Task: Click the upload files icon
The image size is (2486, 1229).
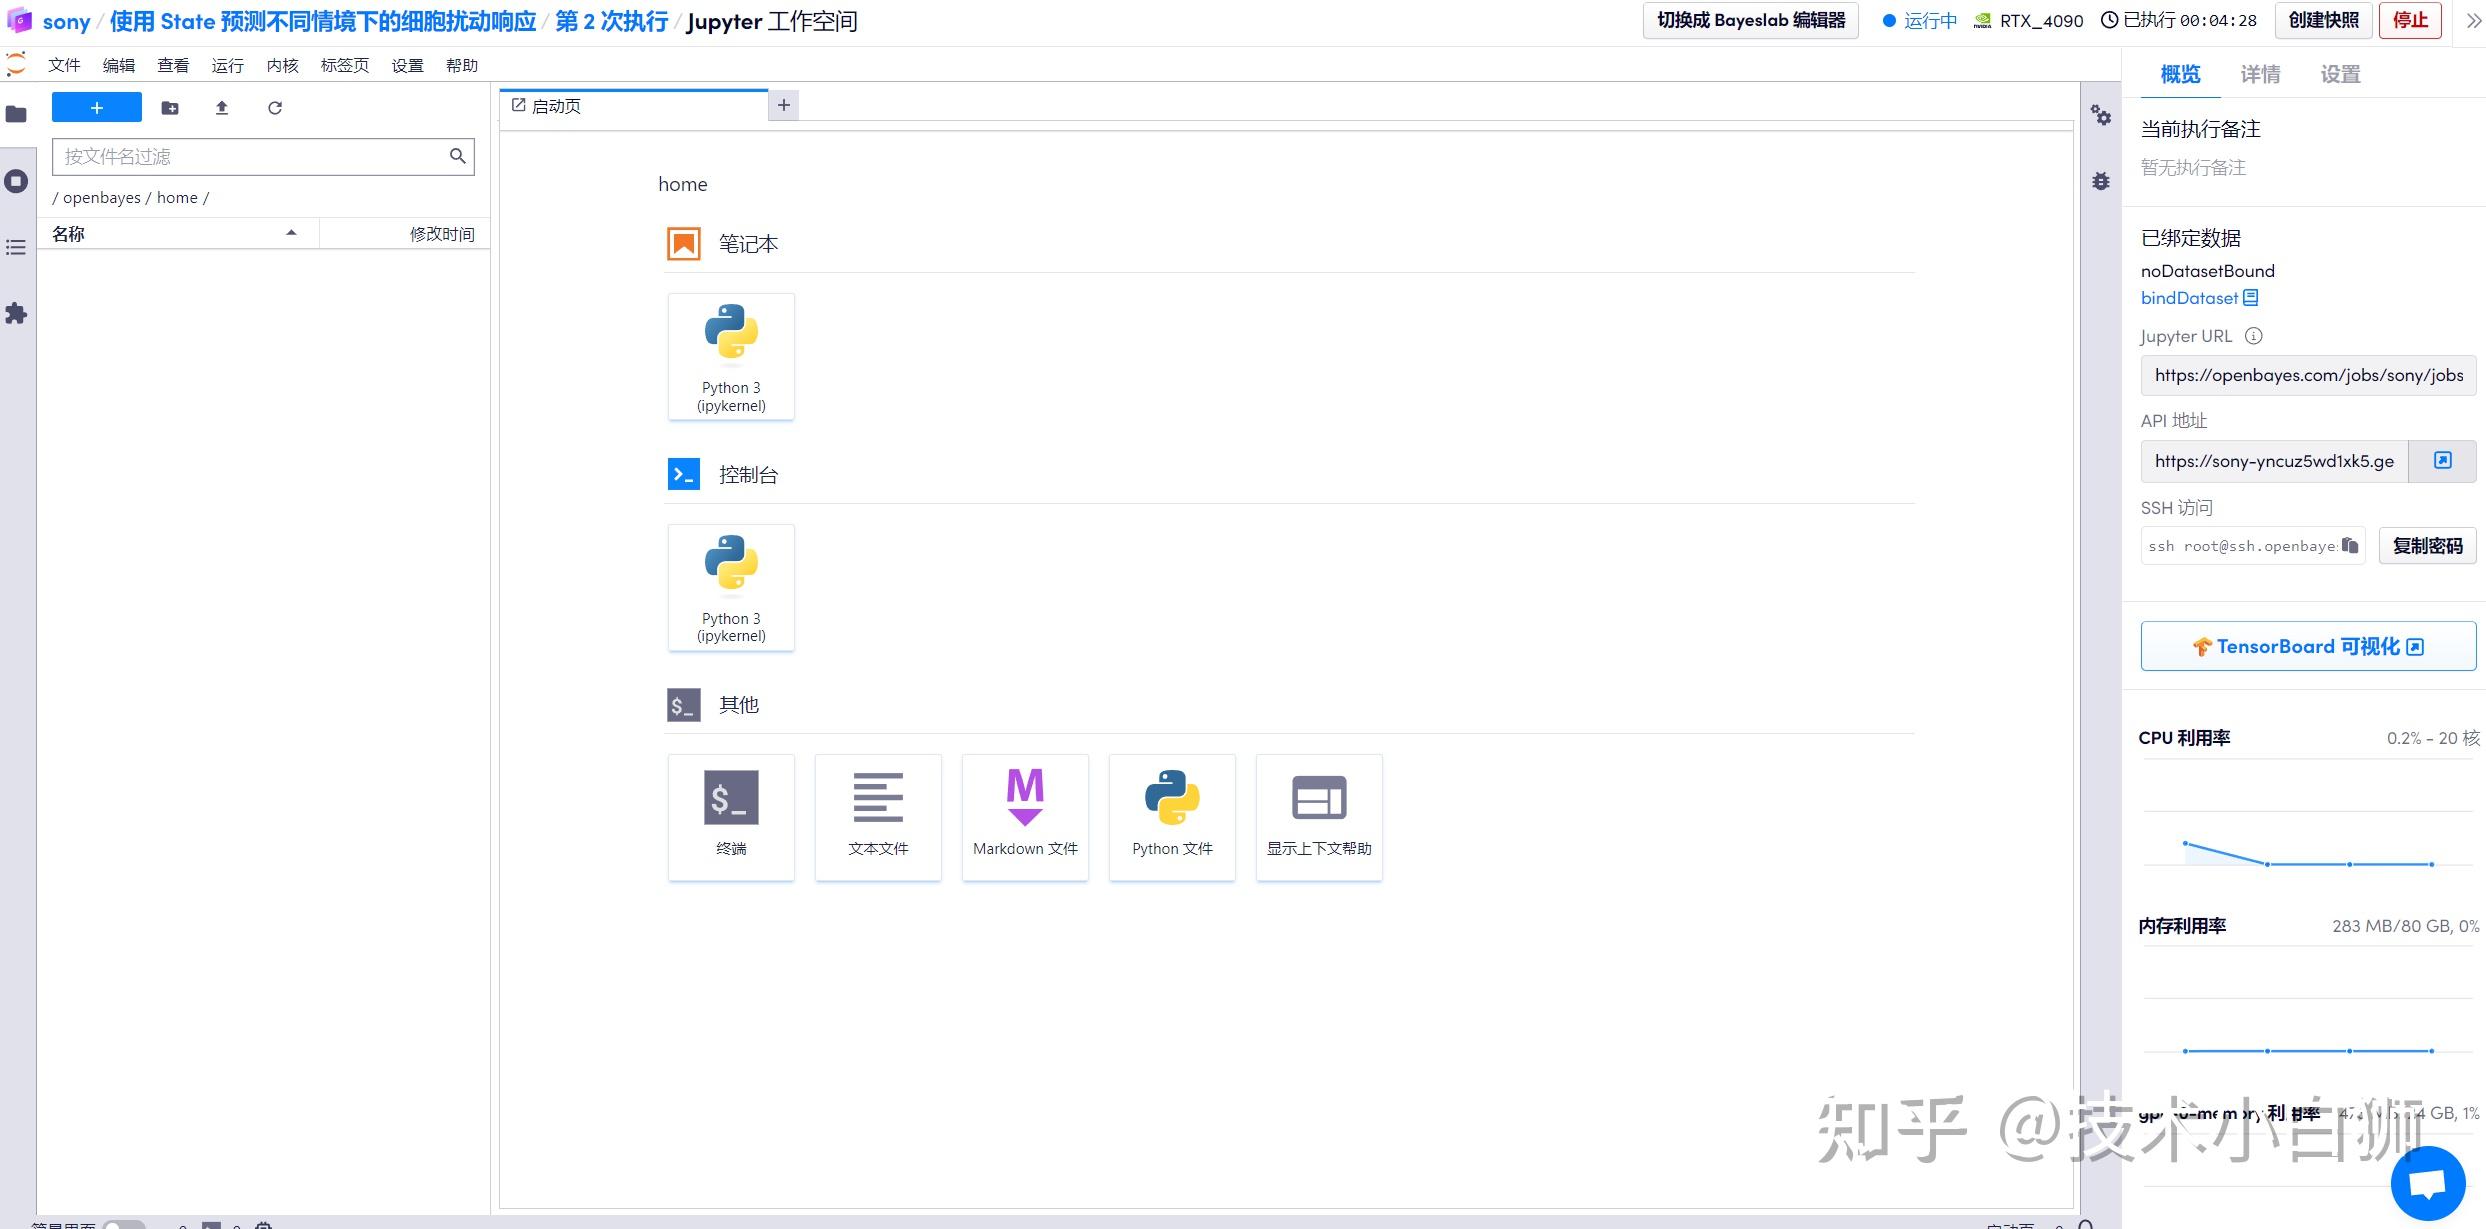Action: tap(222, 108)
